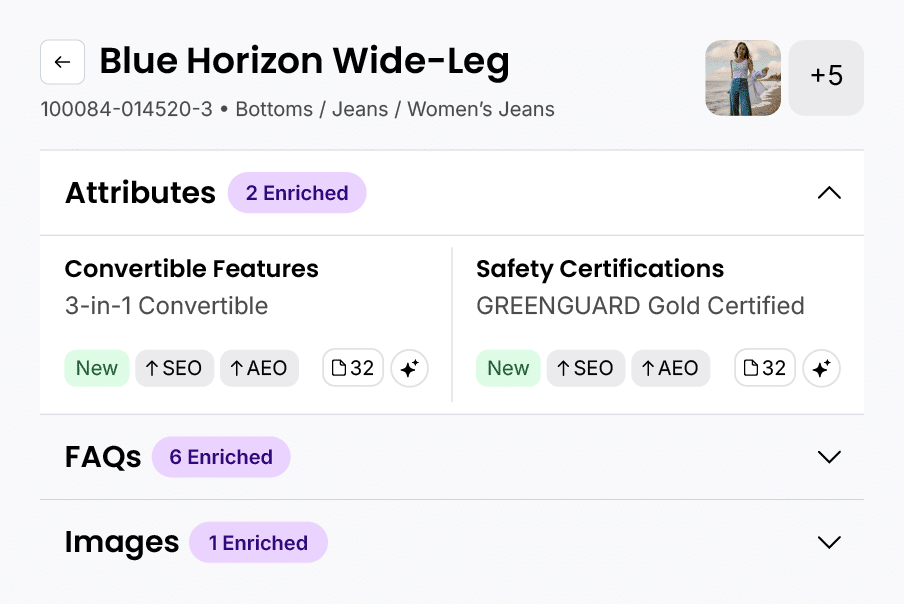This screenshot has height=604, width=904.
Task: Click the 6 Enriched badge beside FAQs
Action: click(221, 457)
